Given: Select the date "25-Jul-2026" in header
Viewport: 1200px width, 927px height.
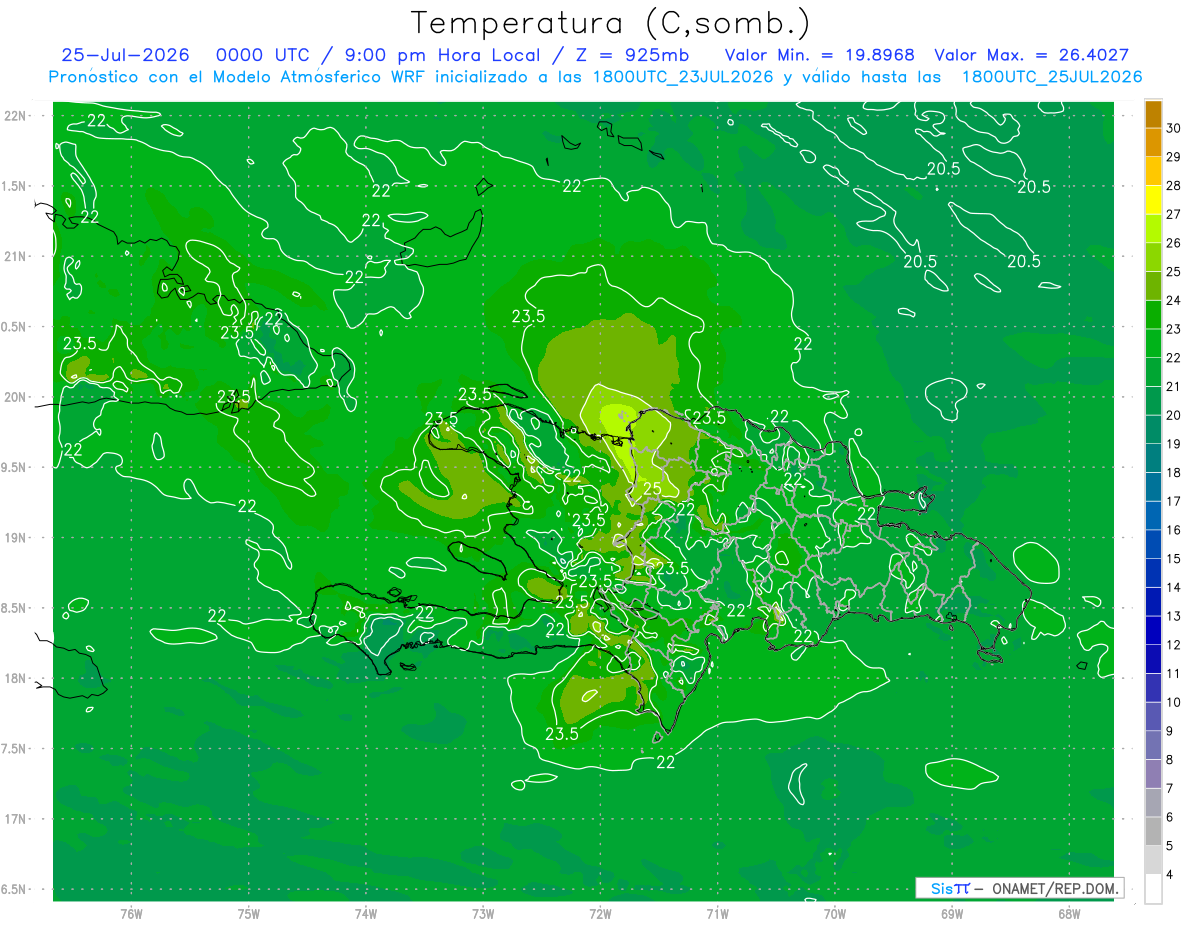Looking at the screenshot, I should 126,55.
